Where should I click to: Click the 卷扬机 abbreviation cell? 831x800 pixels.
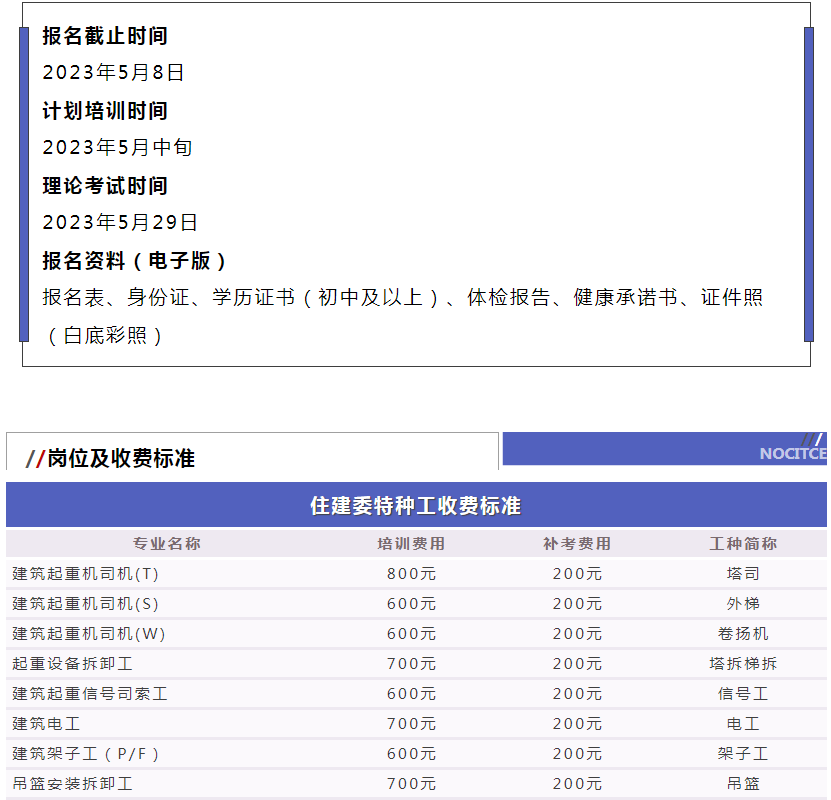click(743, 634)
